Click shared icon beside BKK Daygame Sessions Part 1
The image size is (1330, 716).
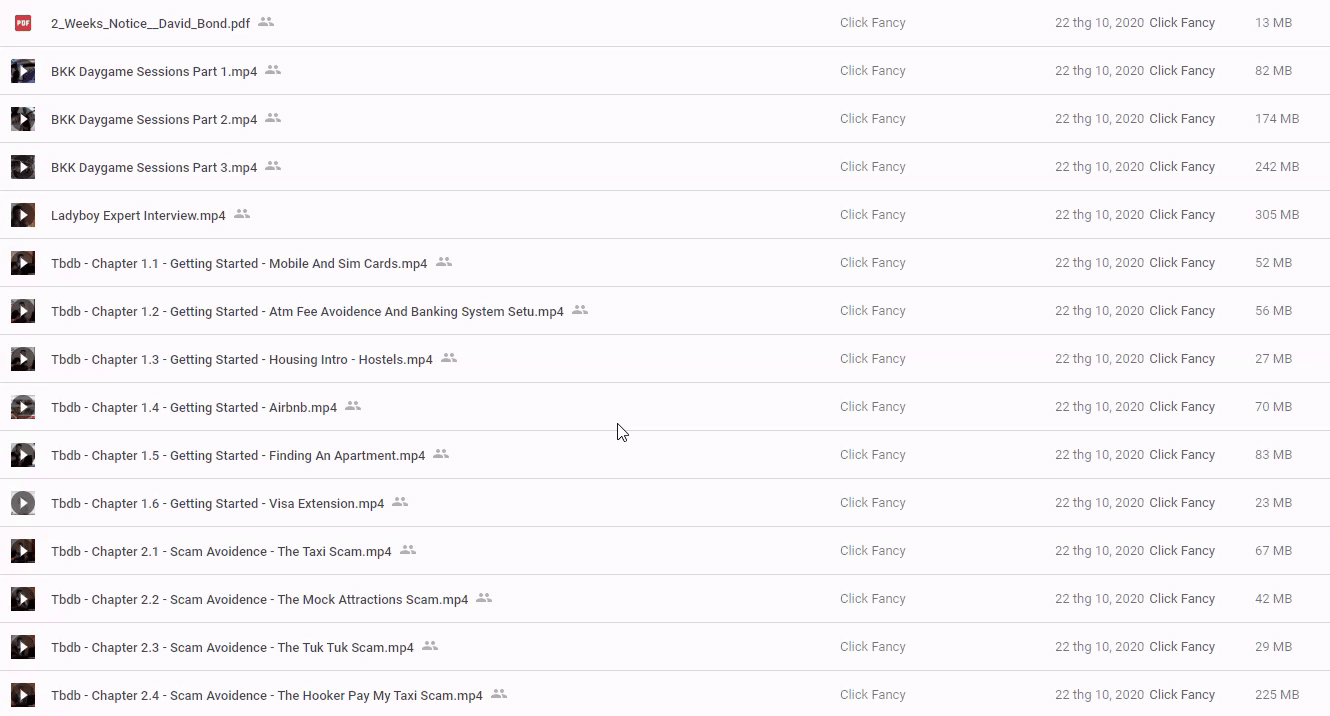(x=273, y=70)
